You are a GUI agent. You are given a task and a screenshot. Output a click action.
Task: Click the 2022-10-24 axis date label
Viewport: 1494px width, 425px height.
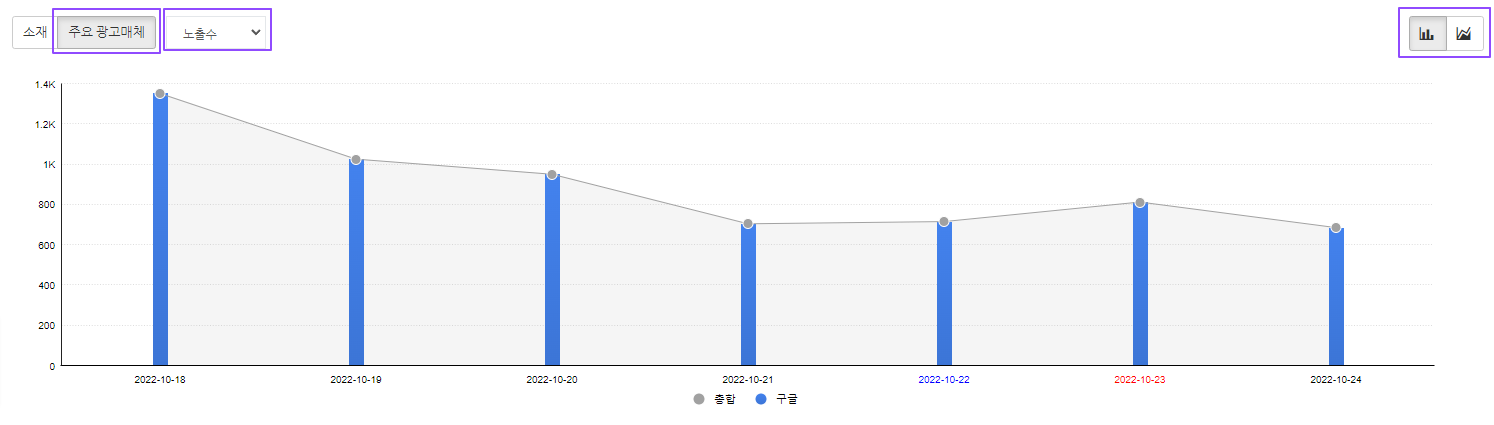1336,380
